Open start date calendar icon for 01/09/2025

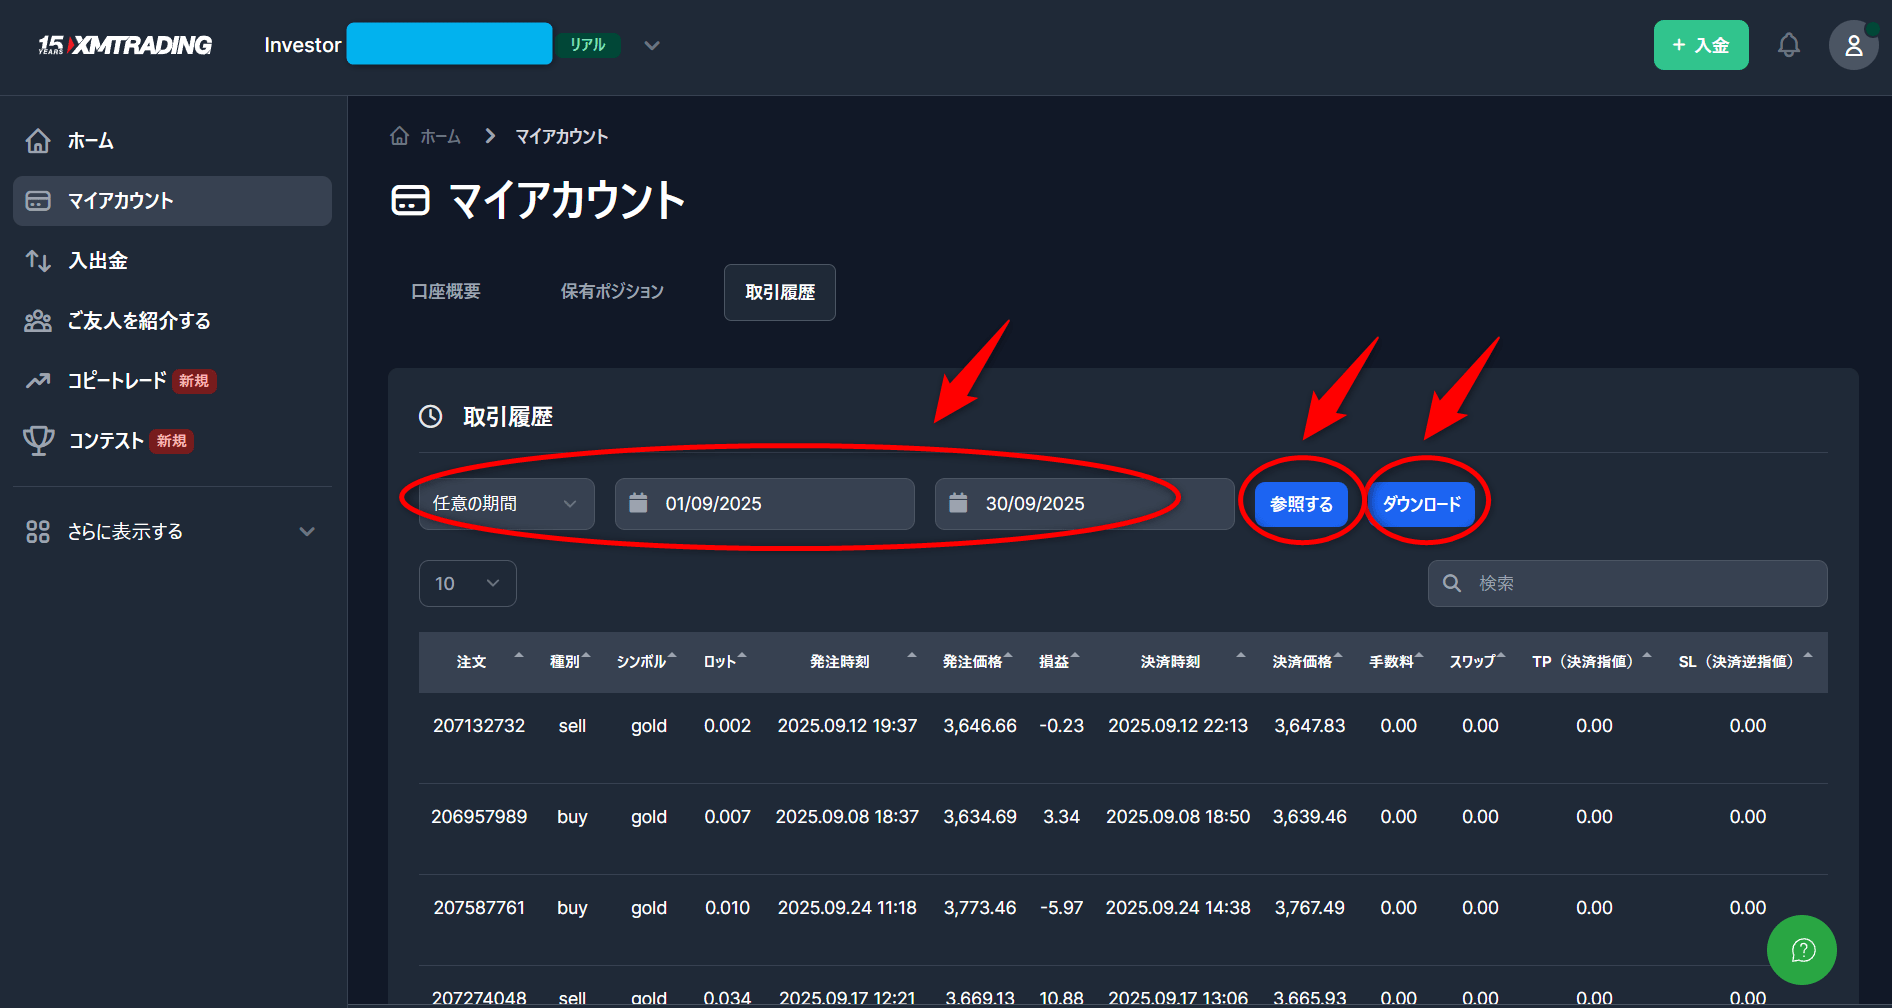click(638, 503)
